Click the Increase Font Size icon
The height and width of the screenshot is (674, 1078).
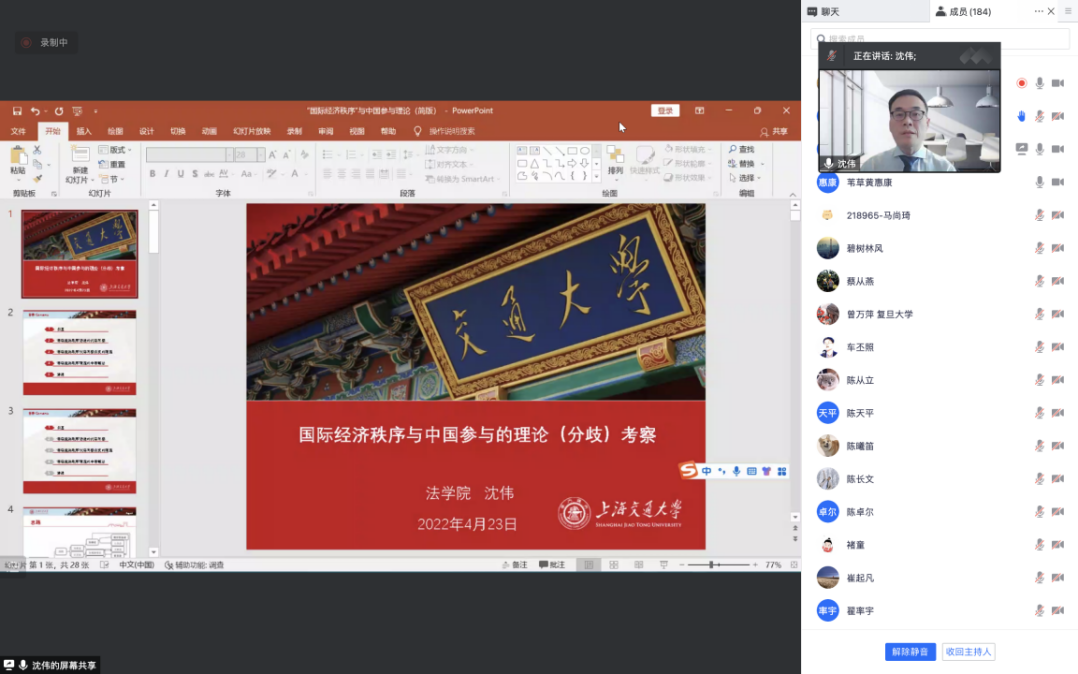pos(272,155)
